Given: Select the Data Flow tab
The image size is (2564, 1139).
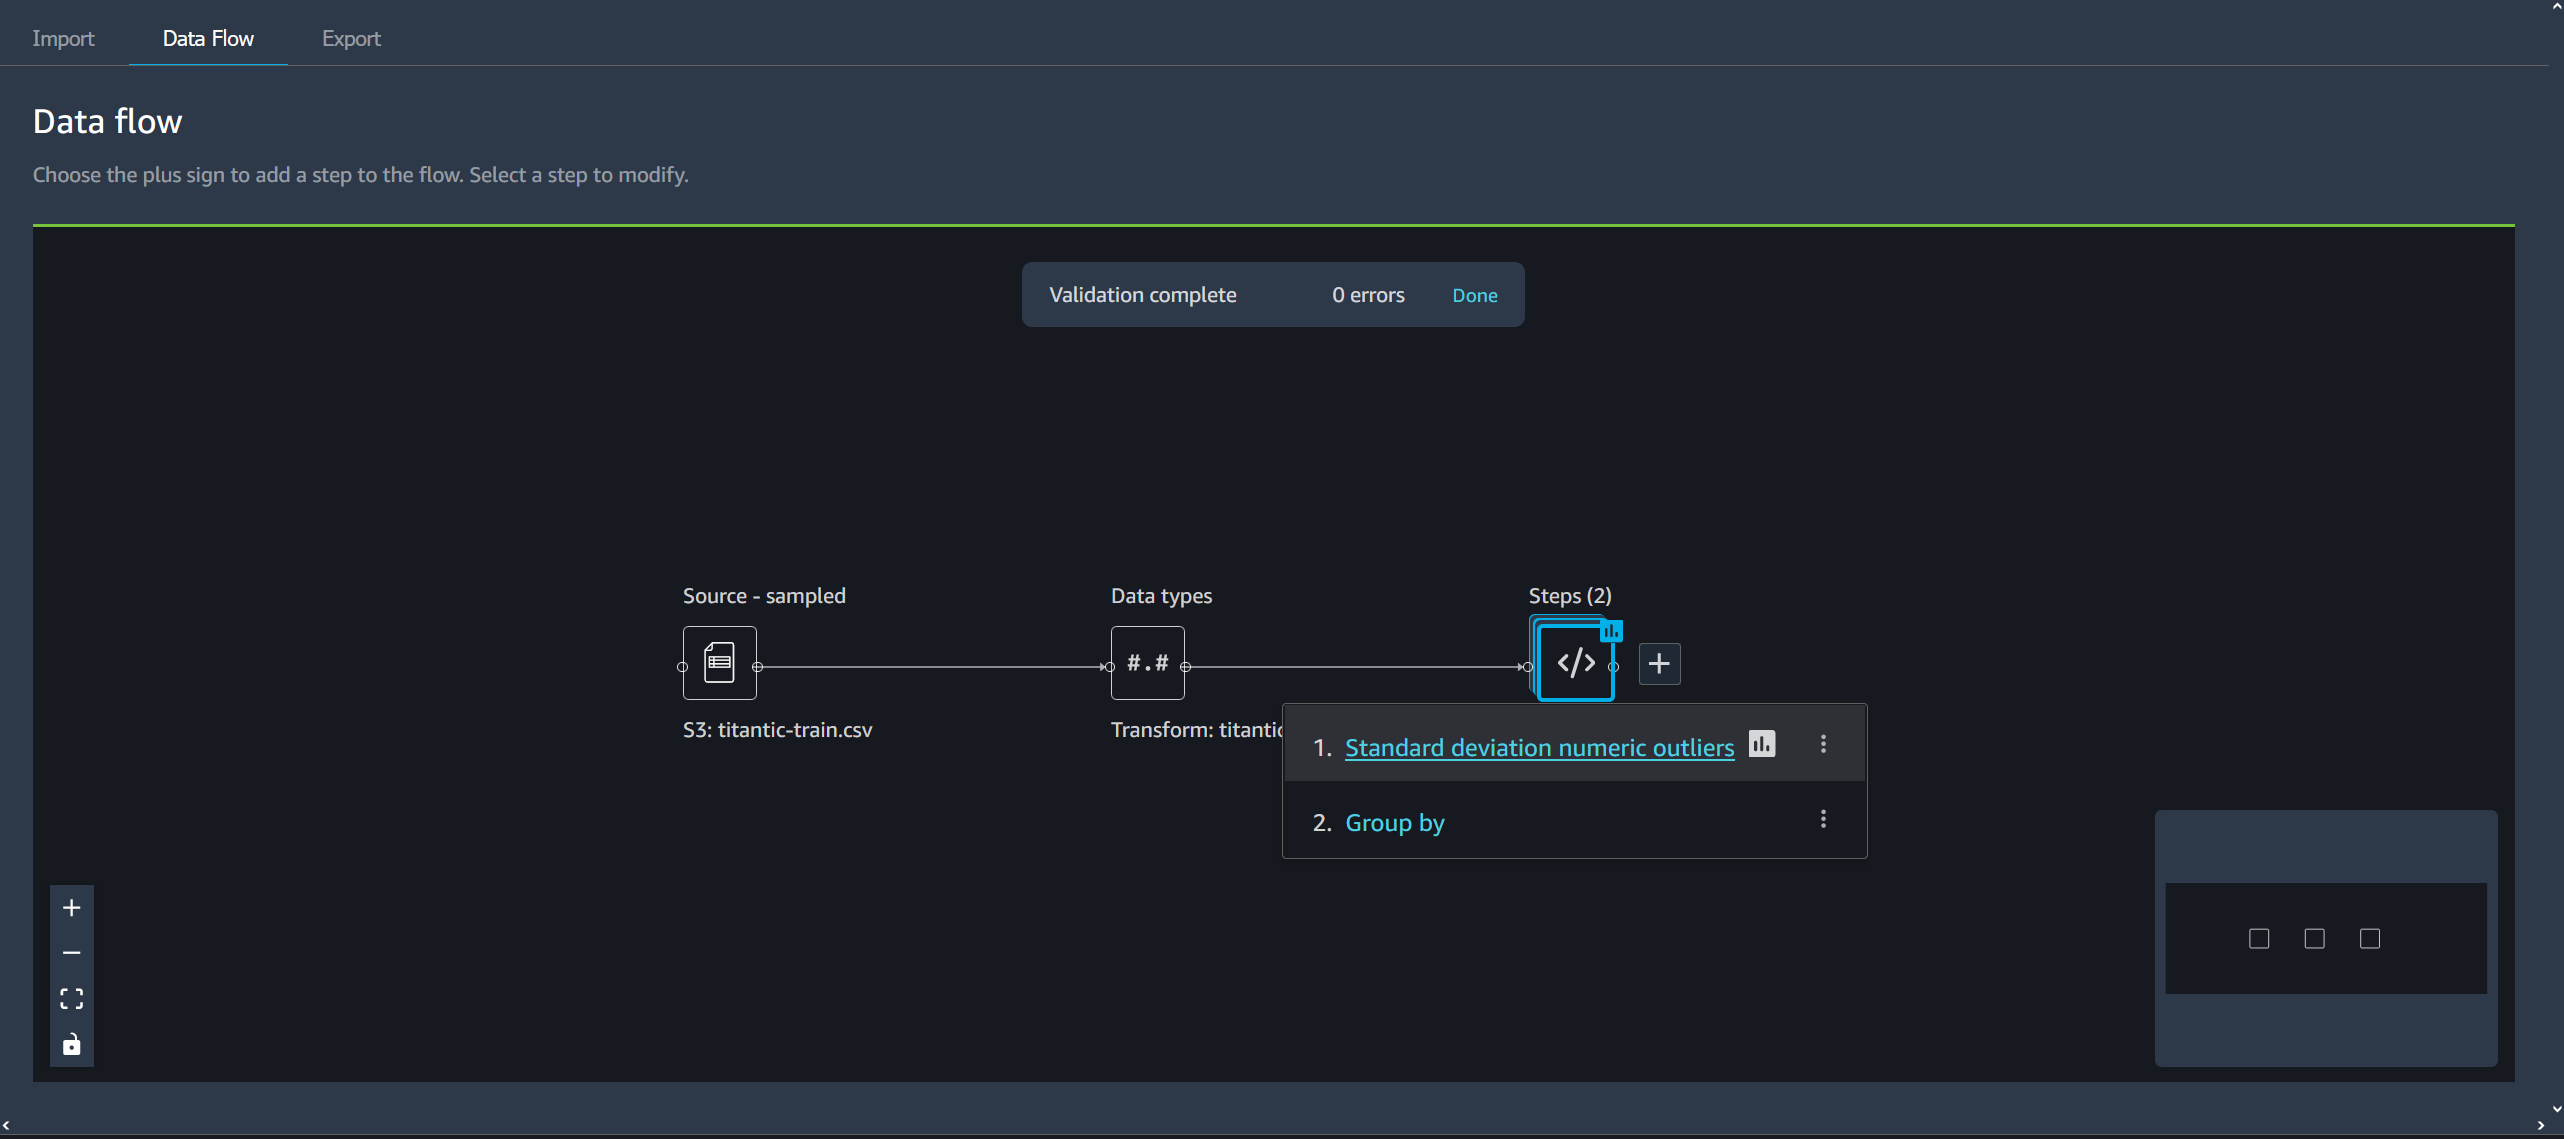Looking at the screenshot, I should pyautogui.click(x=208, y=36).
